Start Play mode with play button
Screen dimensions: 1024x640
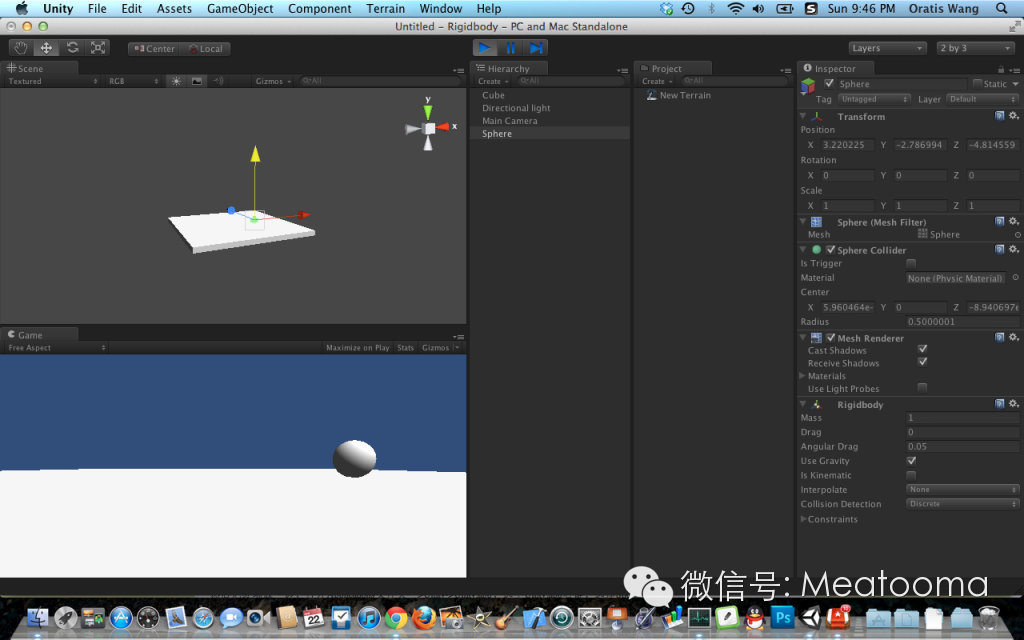click(485, 48)
